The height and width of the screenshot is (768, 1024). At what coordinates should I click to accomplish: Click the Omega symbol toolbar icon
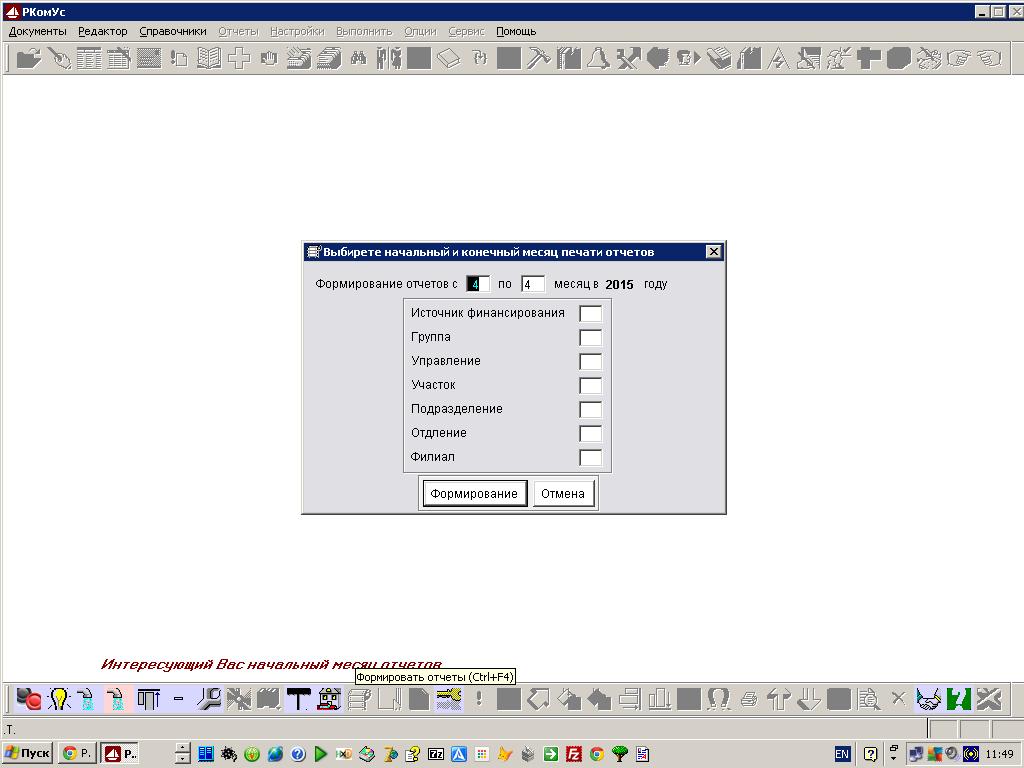pyautogui.click(x=718, y=699)
